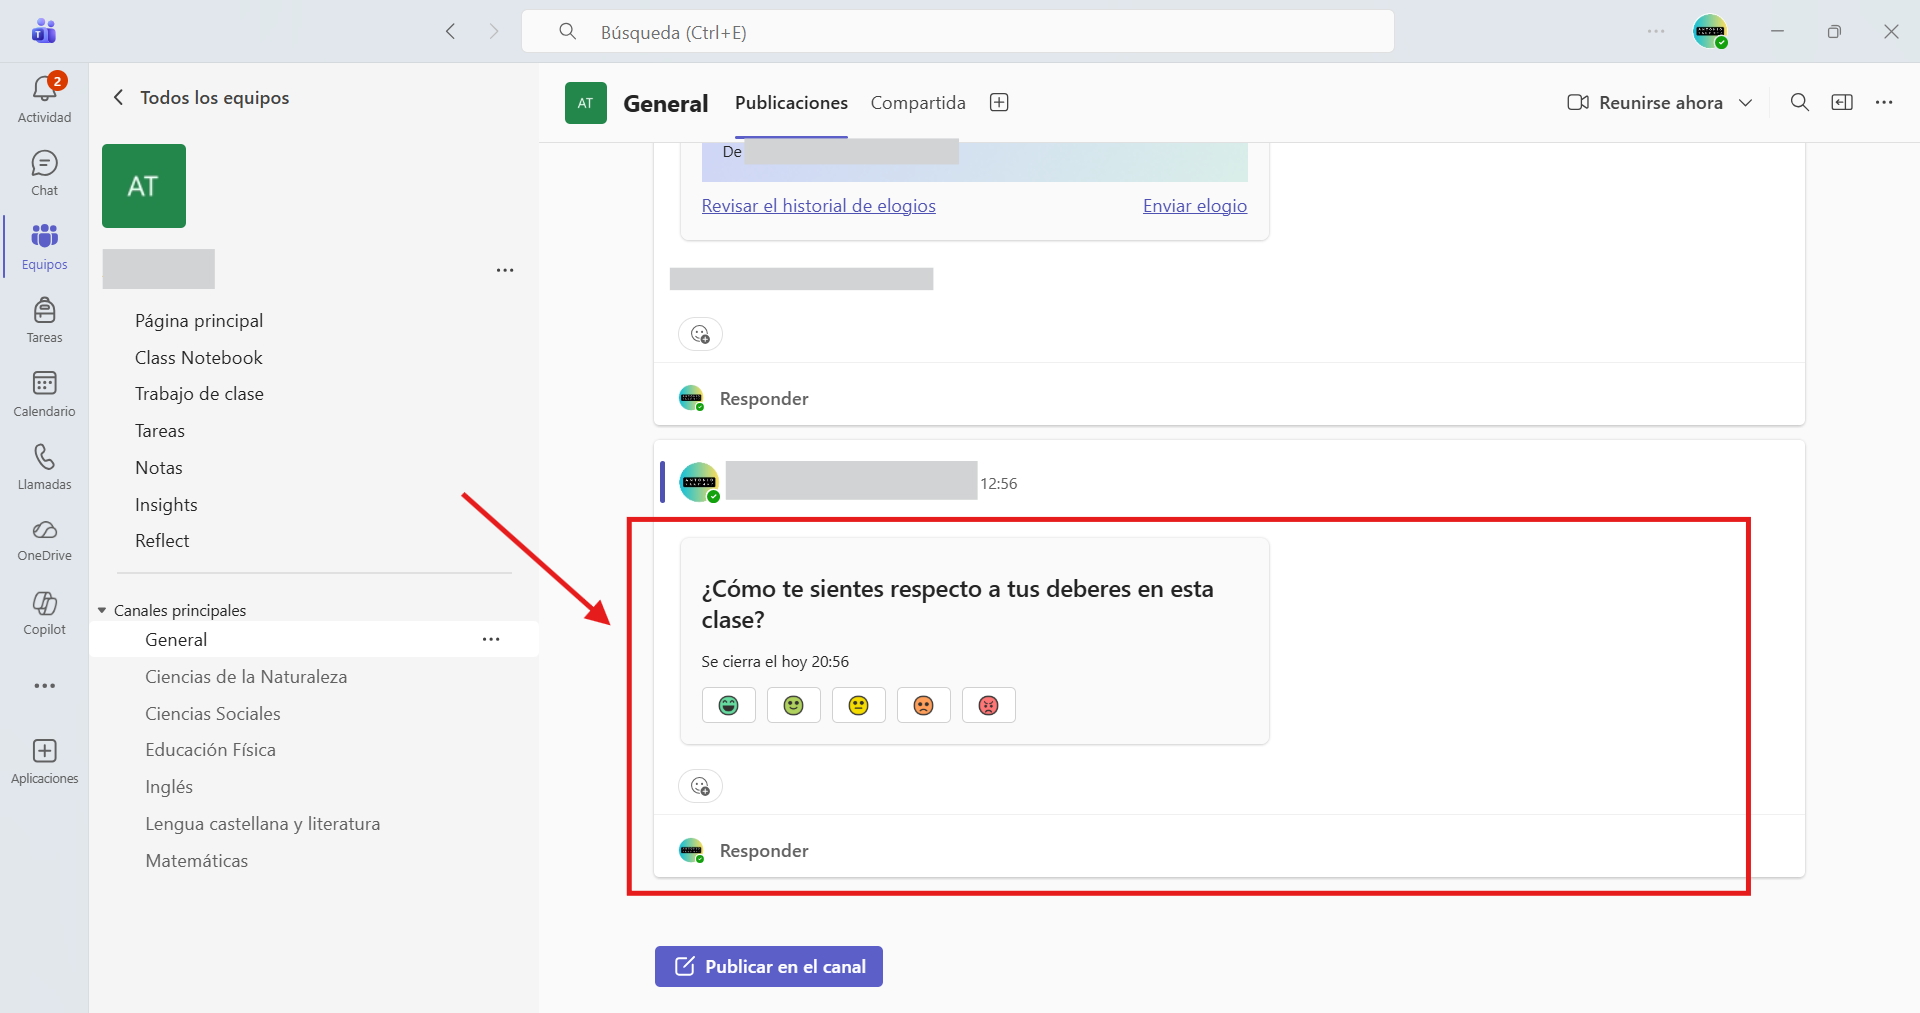Open Ciencias de la Naturaleza channel
Screen dimensions: 1920x1013
pyautogui.click(x=246, y=676)
